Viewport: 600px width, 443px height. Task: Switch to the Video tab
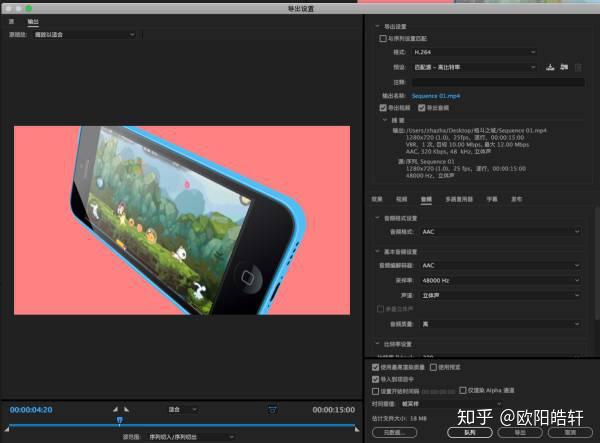coord(401,199)
